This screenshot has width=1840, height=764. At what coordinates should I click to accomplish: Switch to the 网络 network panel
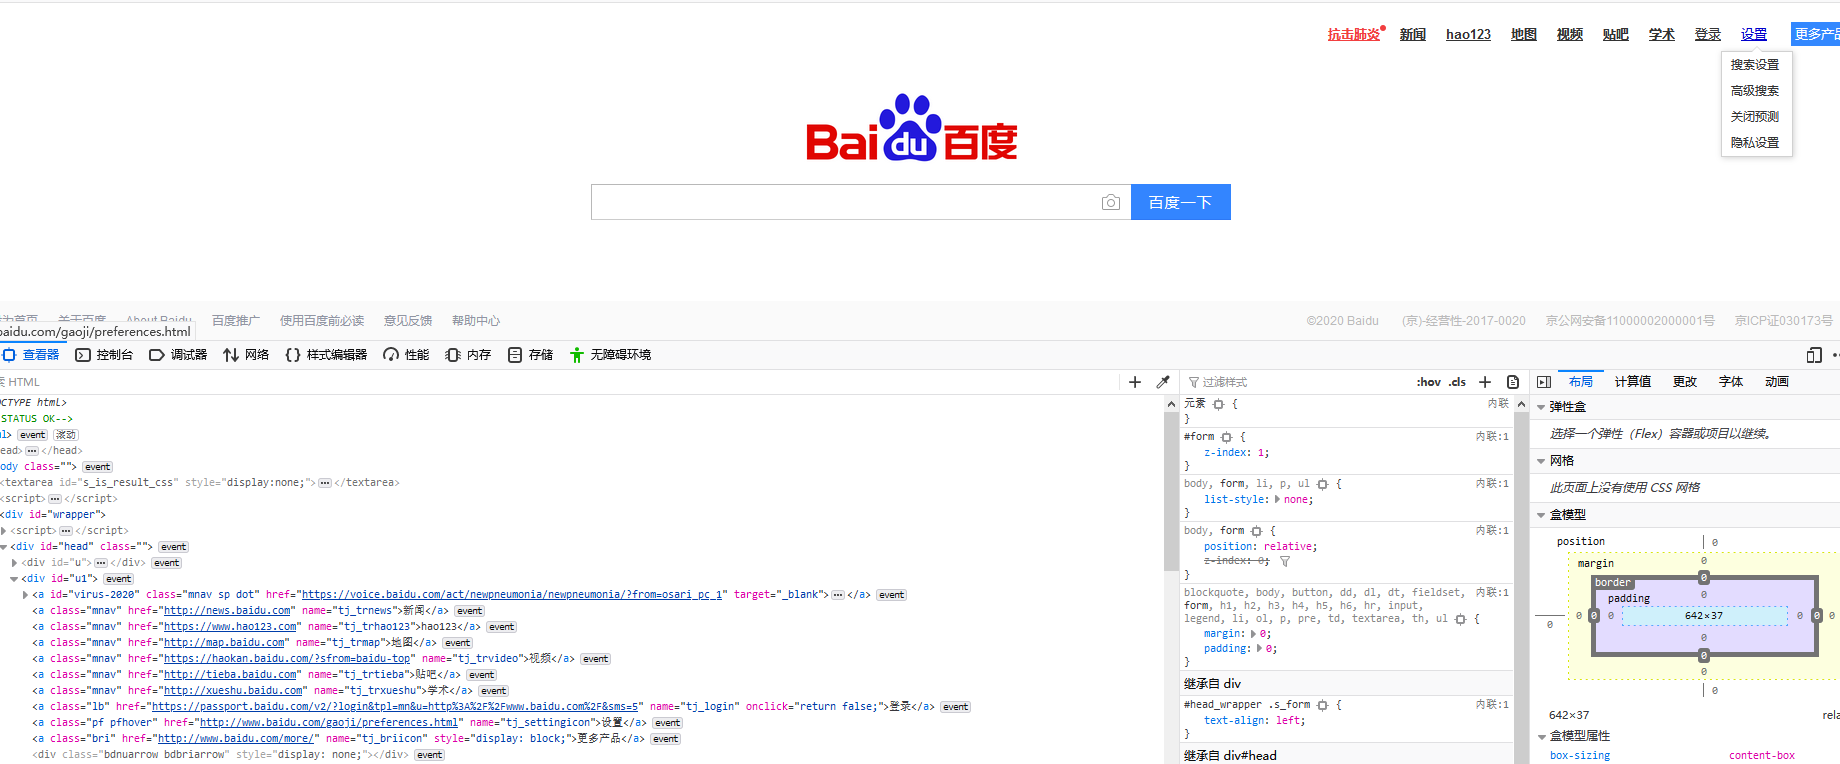(246, 355)
